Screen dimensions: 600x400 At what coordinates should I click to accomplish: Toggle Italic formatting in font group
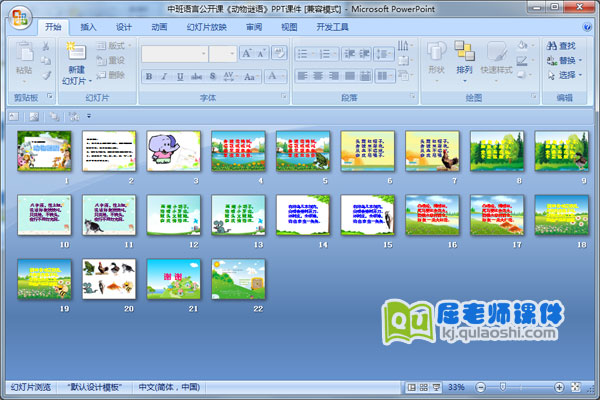point(165,76)
